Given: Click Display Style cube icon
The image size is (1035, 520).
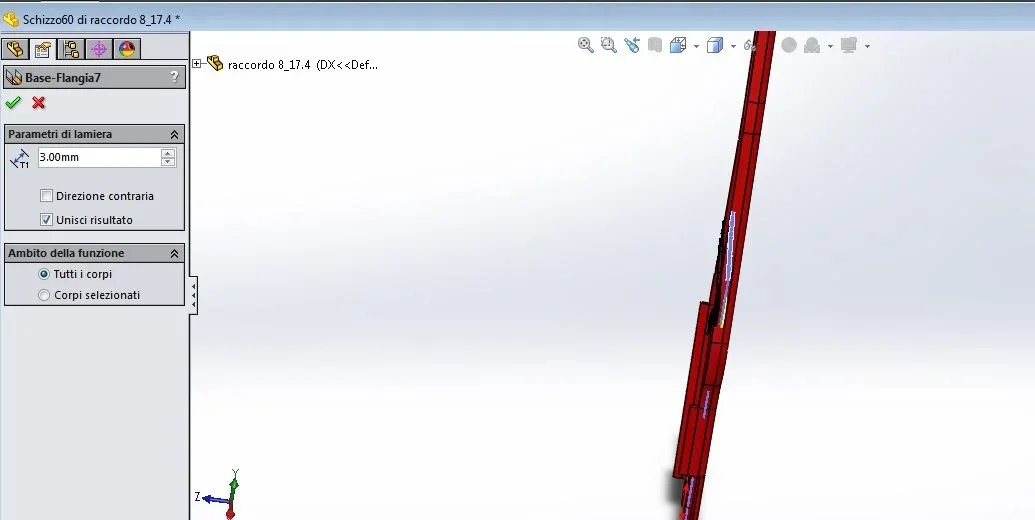Looking at the screenshot, I should point(715,45).
